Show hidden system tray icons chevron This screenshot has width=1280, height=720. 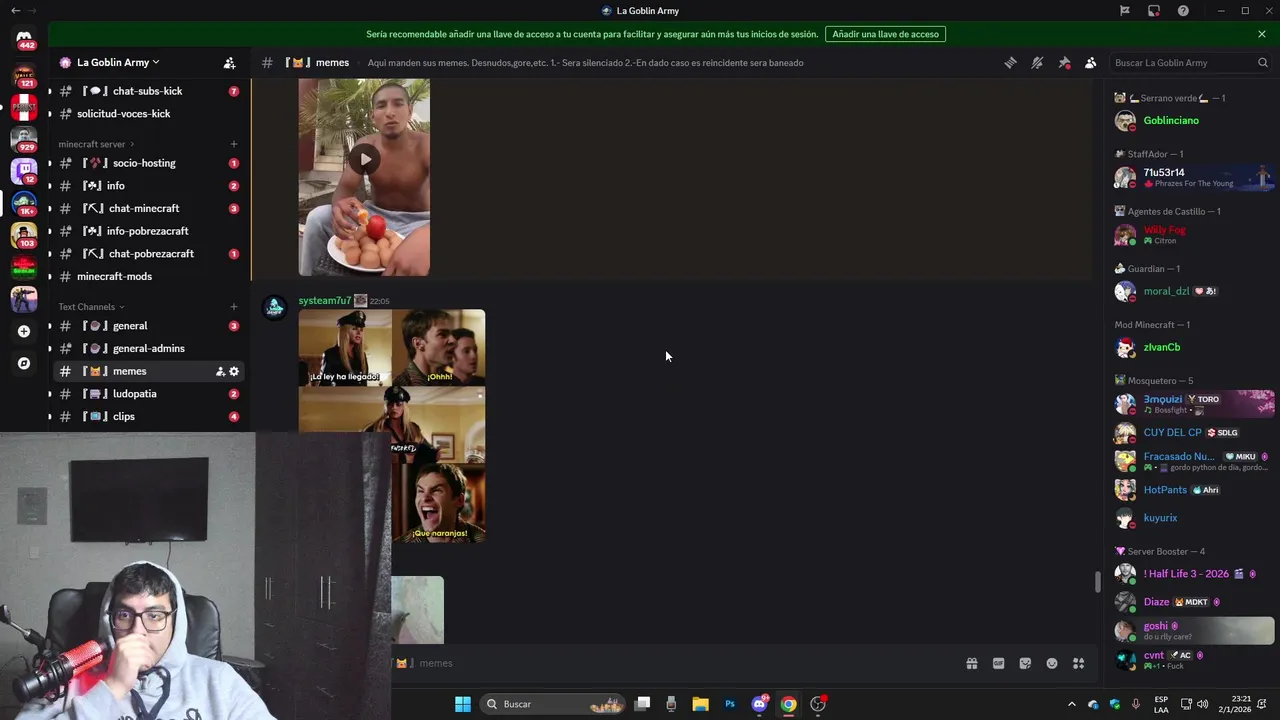pos(1072,704)
